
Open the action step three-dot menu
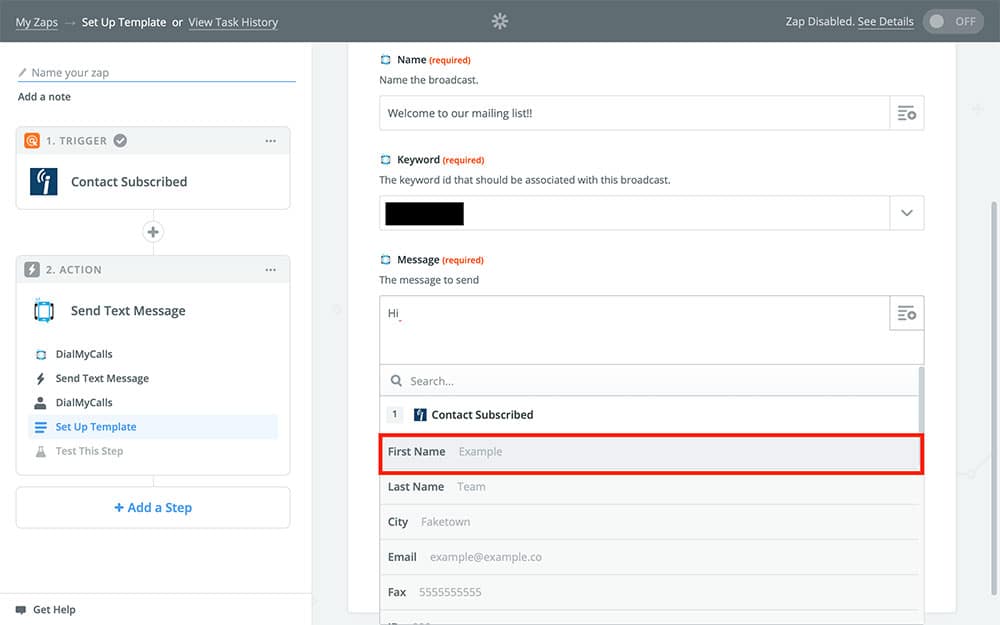click(270, 270)
